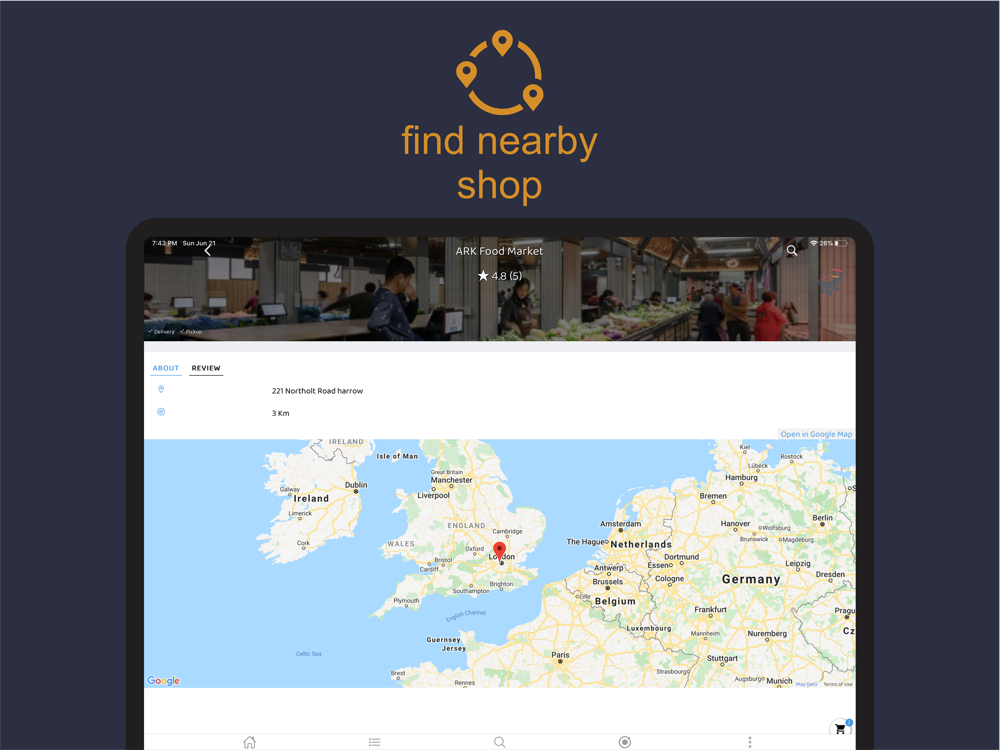Image resolution: width=1000 pixels, height=750 pixels.
Task: Open the floating shopping cart button
Action: click(x=841, y=729)
